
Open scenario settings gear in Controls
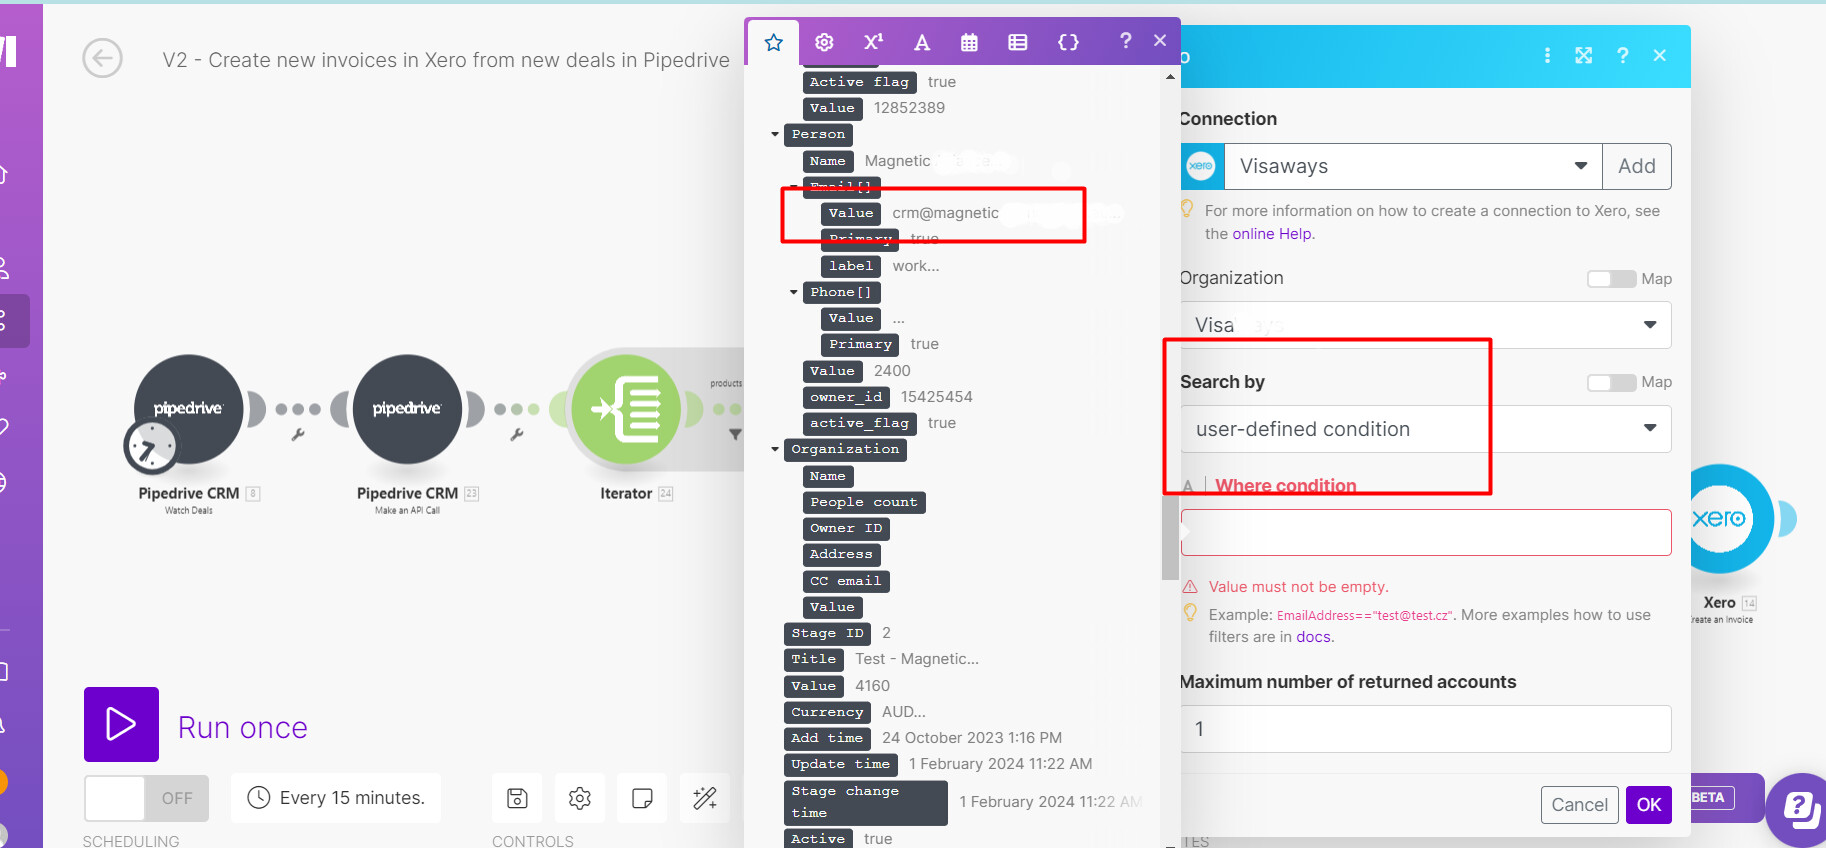tap(580, 798)
